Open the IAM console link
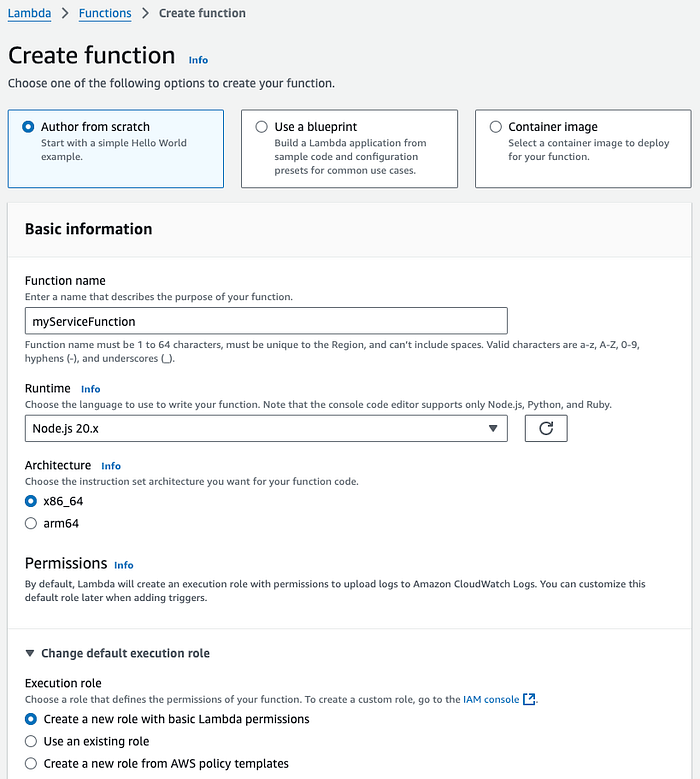 [x=491, y=699]
